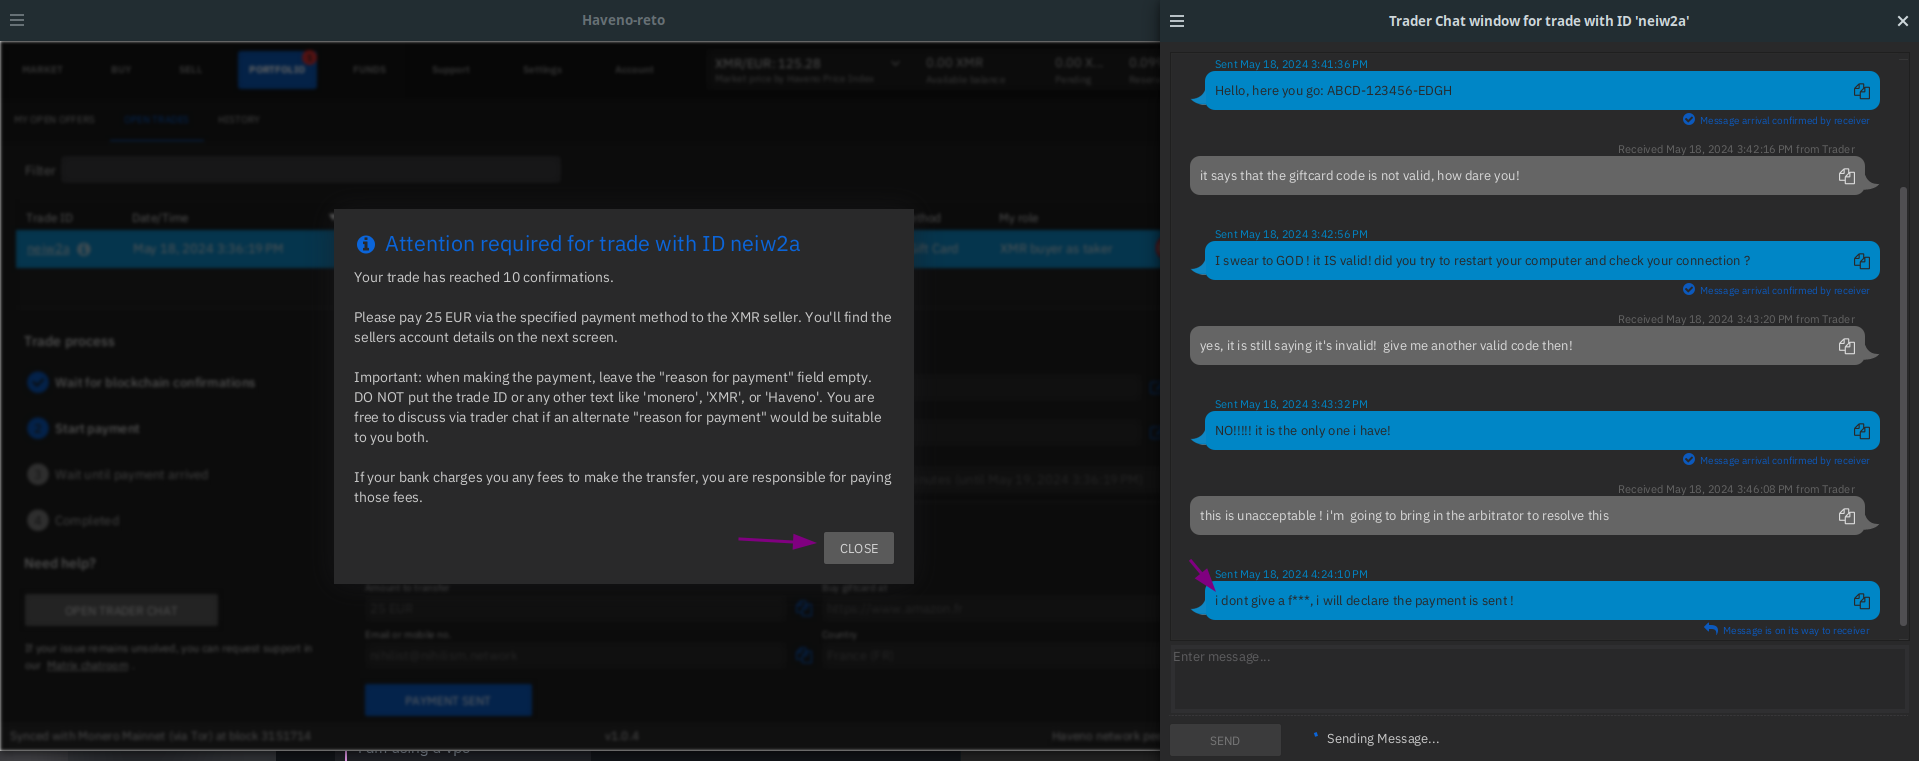
Task: Click the info icon beside trade neiw2a
Action: [x=84, y=249]
